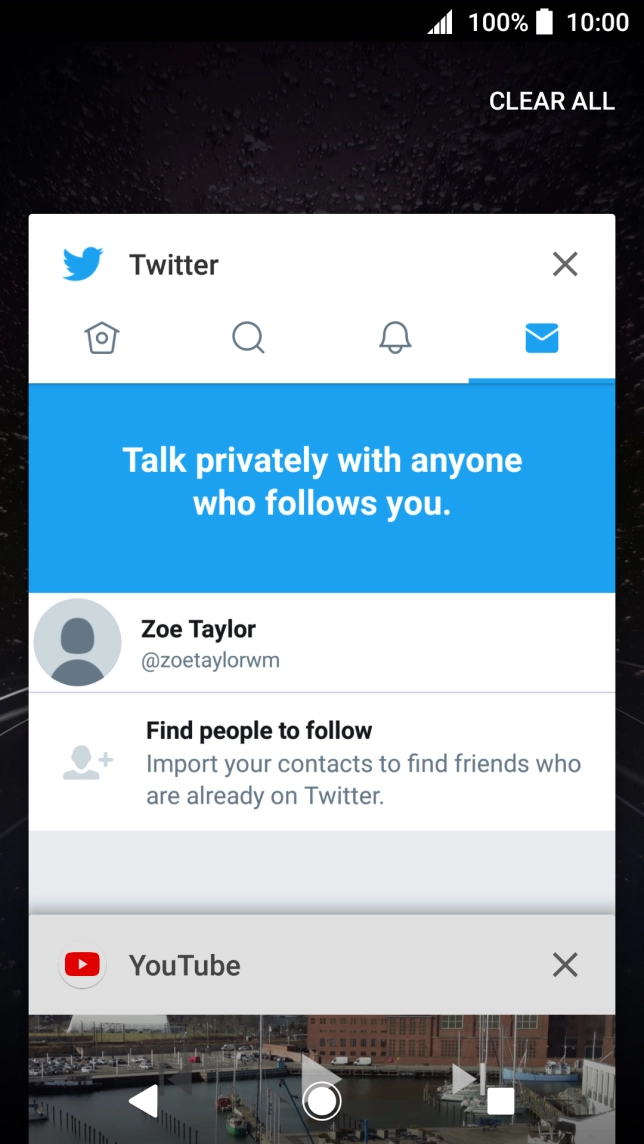The width and height of the screenshot is (644, 1144).
Task: Dismiss the Twitter app card
Action: click(x=565, y=264)
